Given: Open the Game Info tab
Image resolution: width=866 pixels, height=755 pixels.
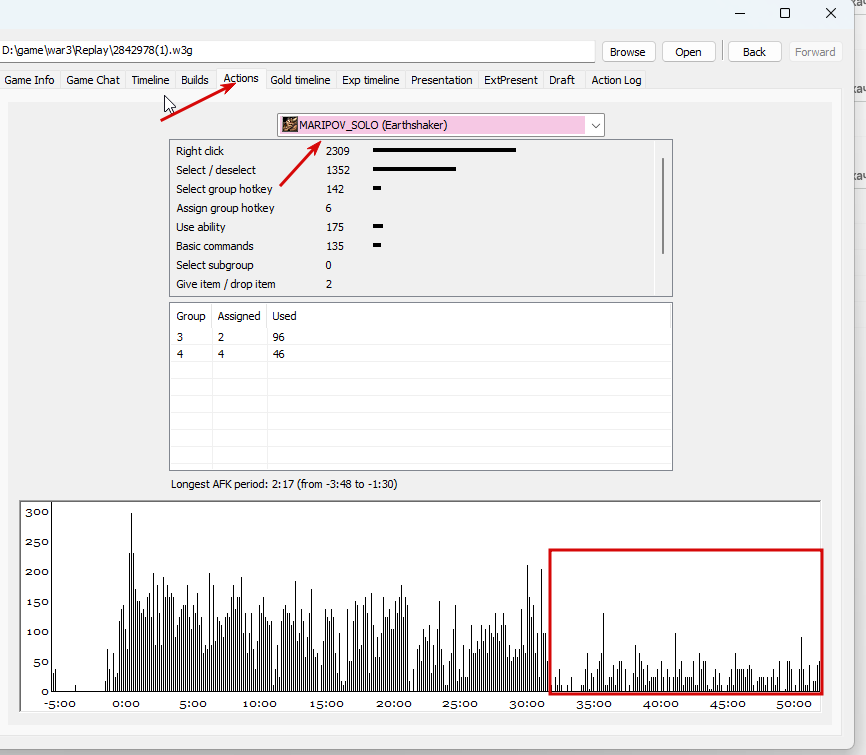Looking at the screenshot, I should click(x=29, y=80).
